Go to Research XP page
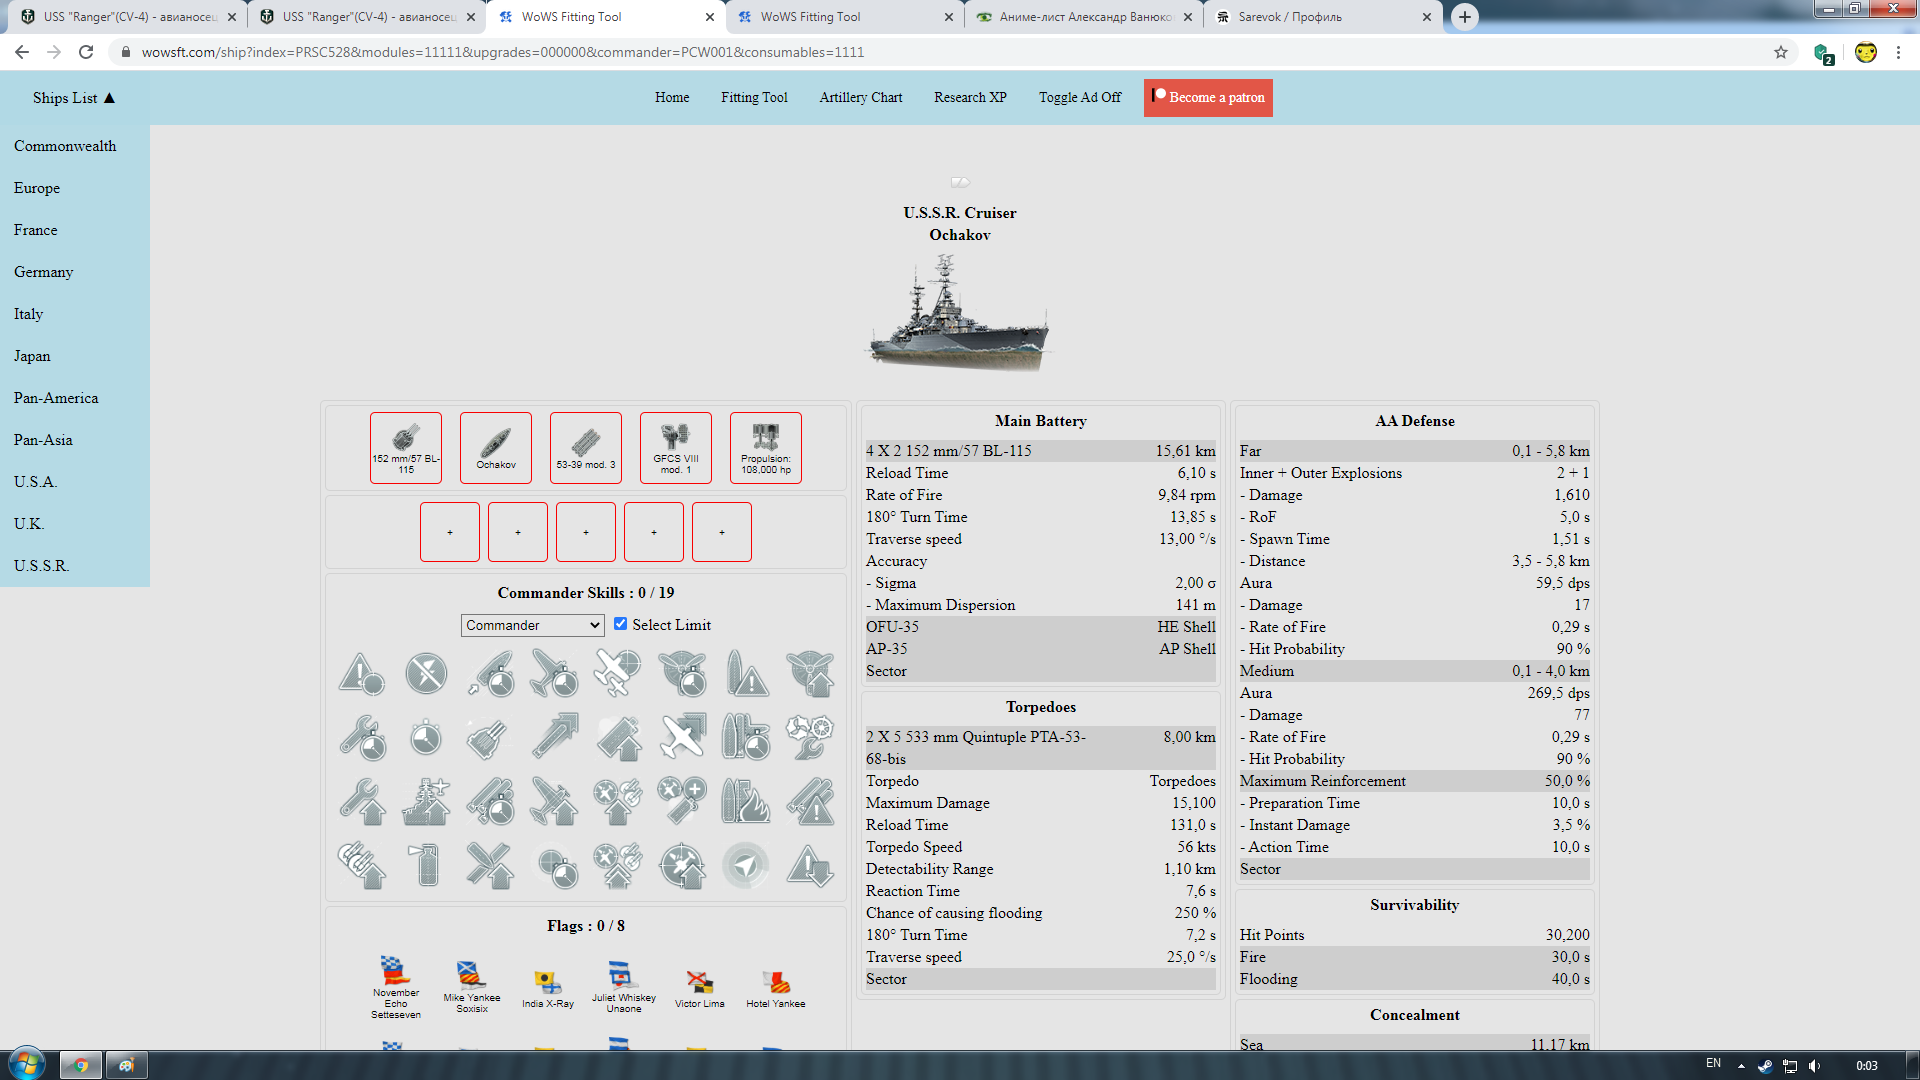Screen dimensions: 1920x1080 click(970, 98)
